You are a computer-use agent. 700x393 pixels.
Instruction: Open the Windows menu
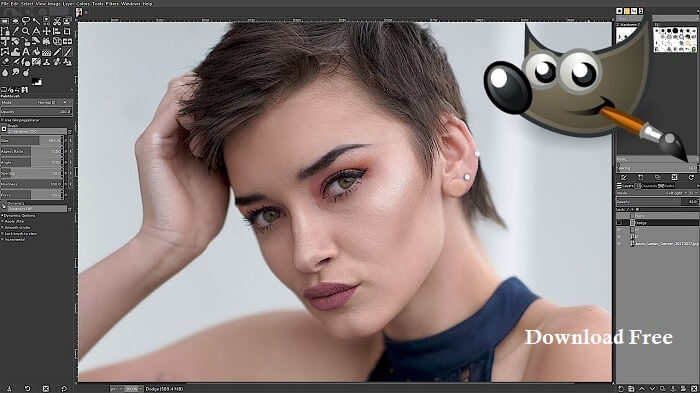click(x=130, y=4)
